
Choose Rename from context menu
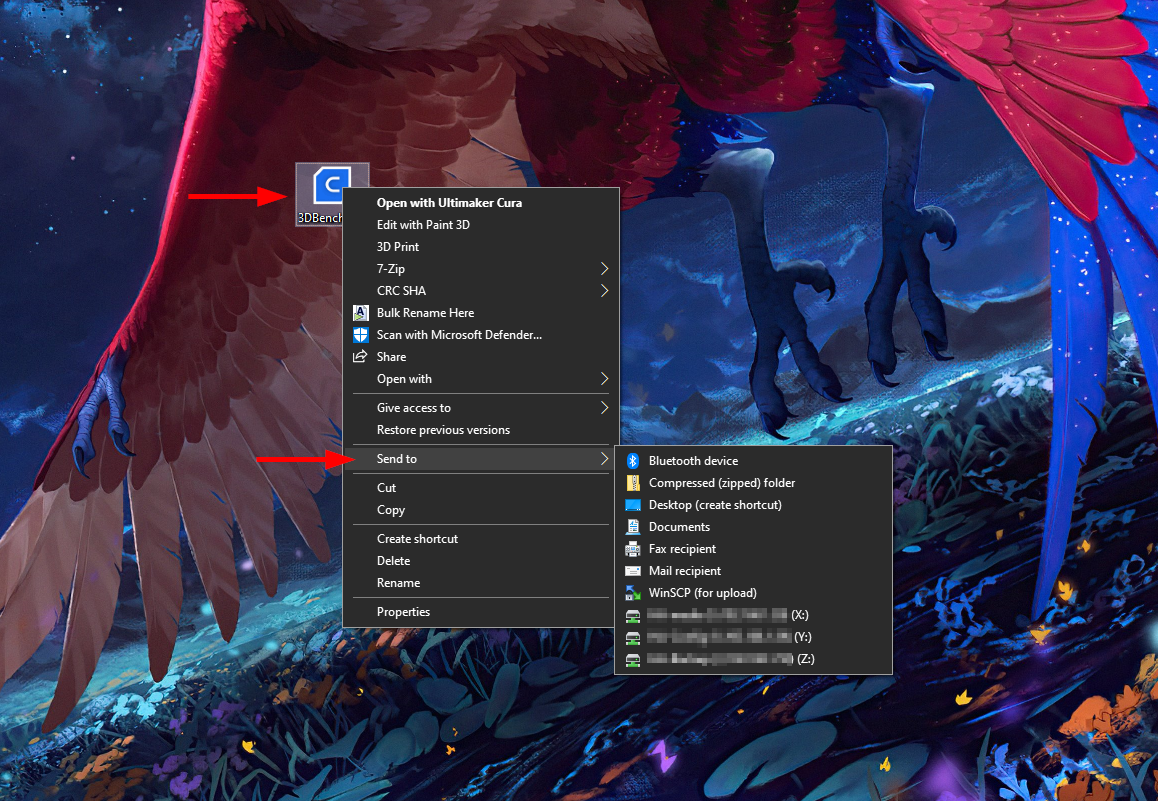point(481,583)
